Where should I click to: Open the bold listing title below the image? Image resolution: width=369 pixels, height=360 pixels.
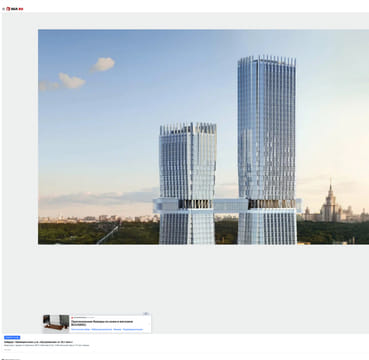[38, 342]
